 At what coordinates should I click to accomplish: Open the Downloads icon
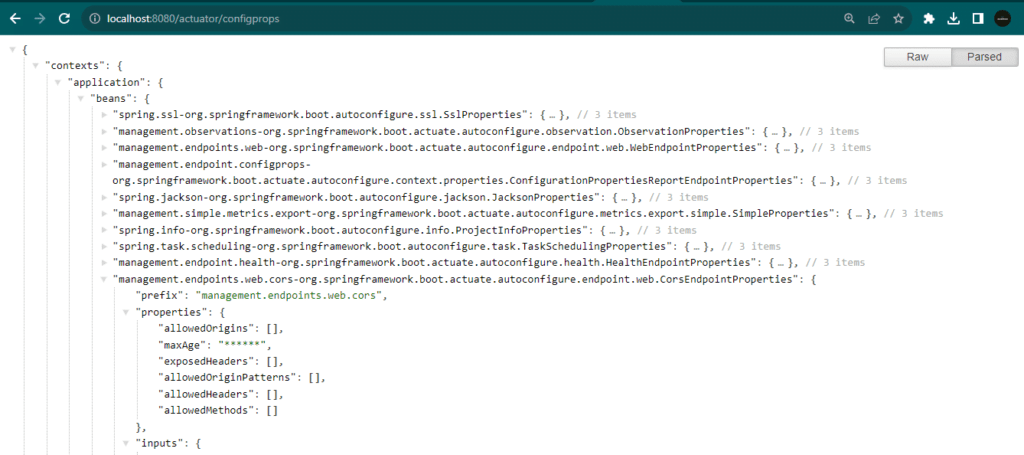[x=953, y=19]
